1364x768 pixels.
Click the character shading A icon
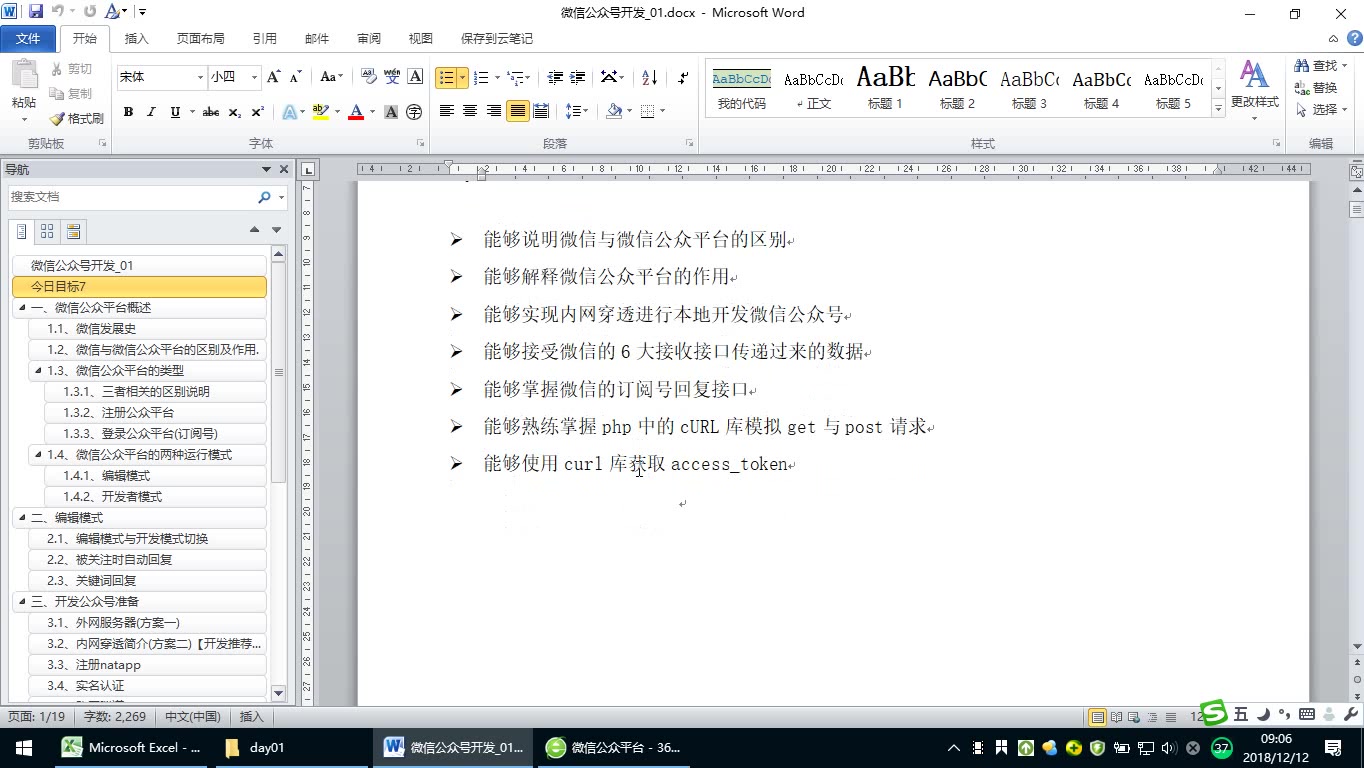point(391,112)
